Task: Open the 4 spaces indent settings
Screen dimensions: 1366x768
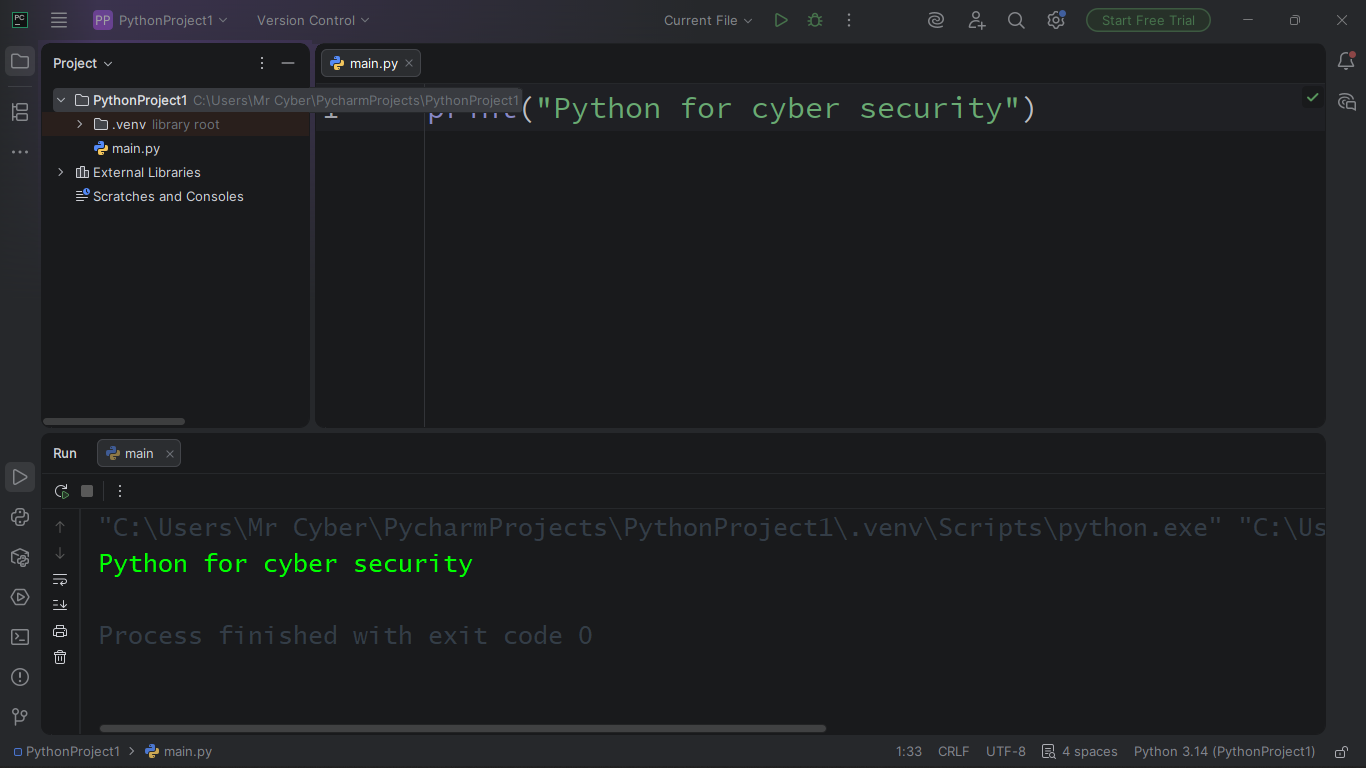Action: pyautogui.click(x=1080, y=751)
